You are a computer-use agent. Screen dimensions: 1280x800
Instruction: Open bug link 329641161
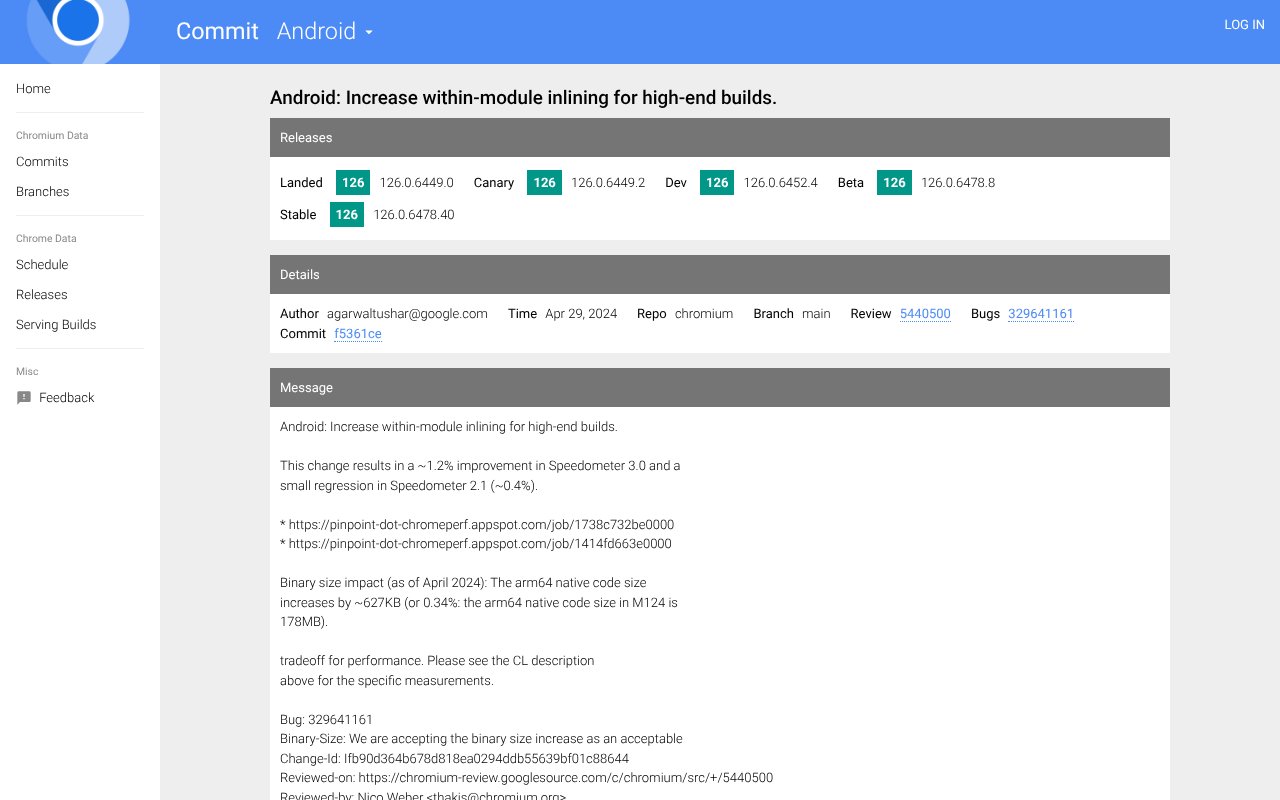pos(1040,314)
